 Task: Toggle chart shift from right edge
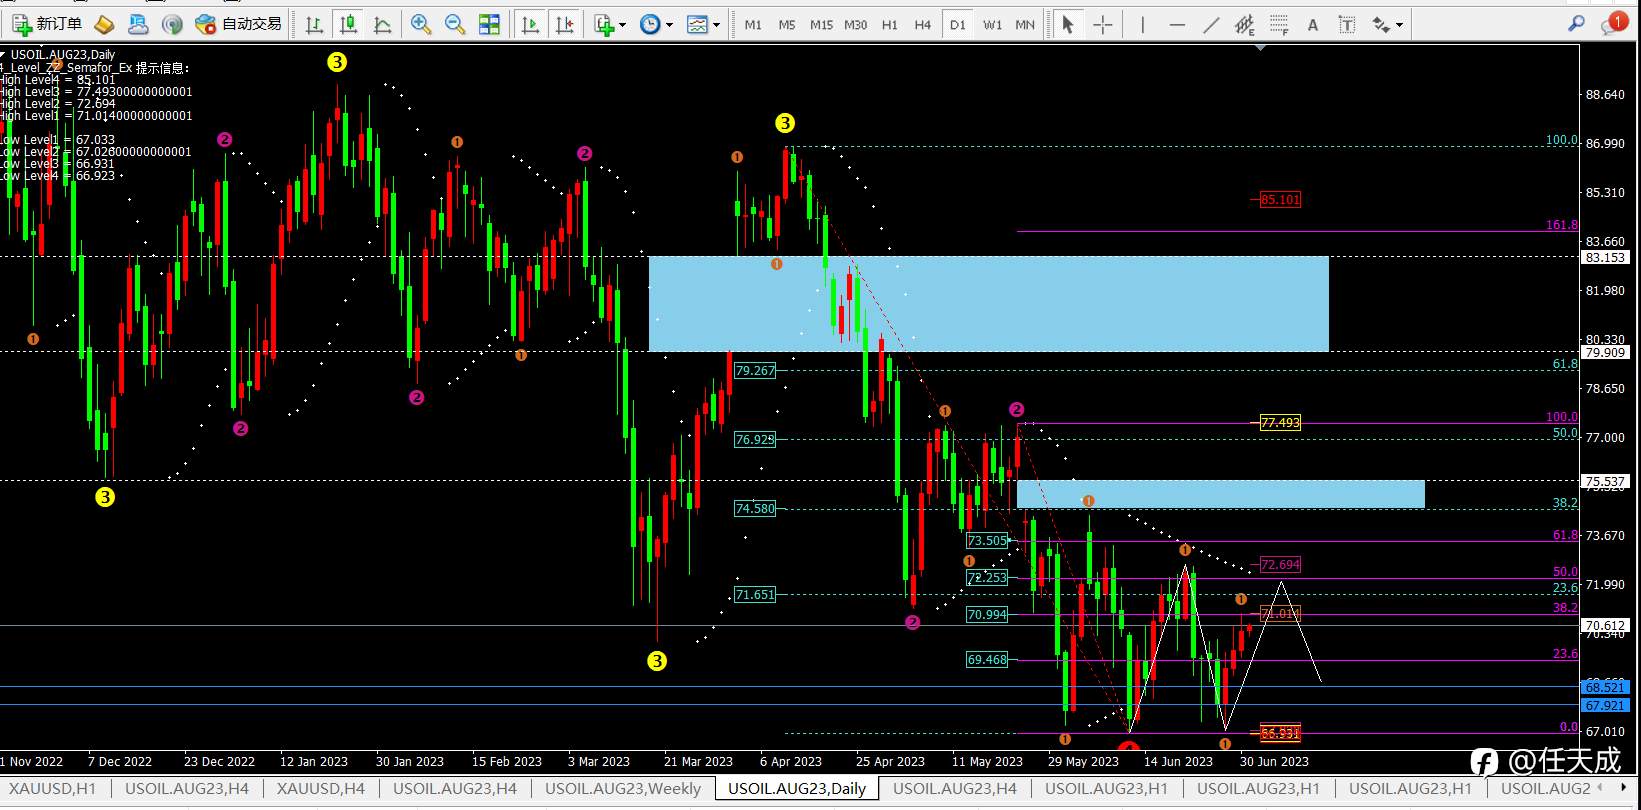[x=565, y=24]
